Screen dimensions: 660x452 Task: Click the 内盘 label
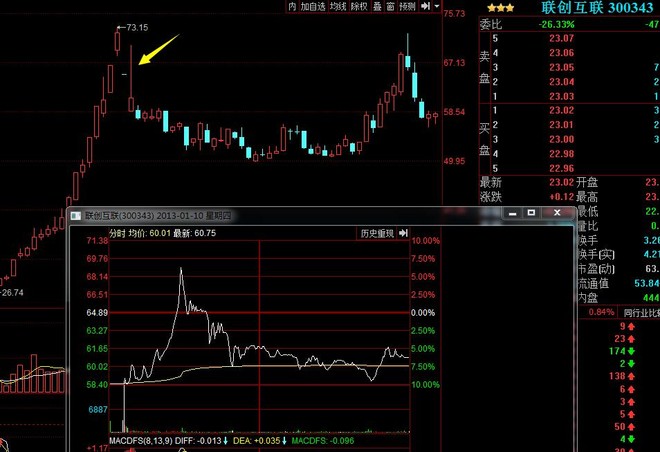[x=588, y=298]
